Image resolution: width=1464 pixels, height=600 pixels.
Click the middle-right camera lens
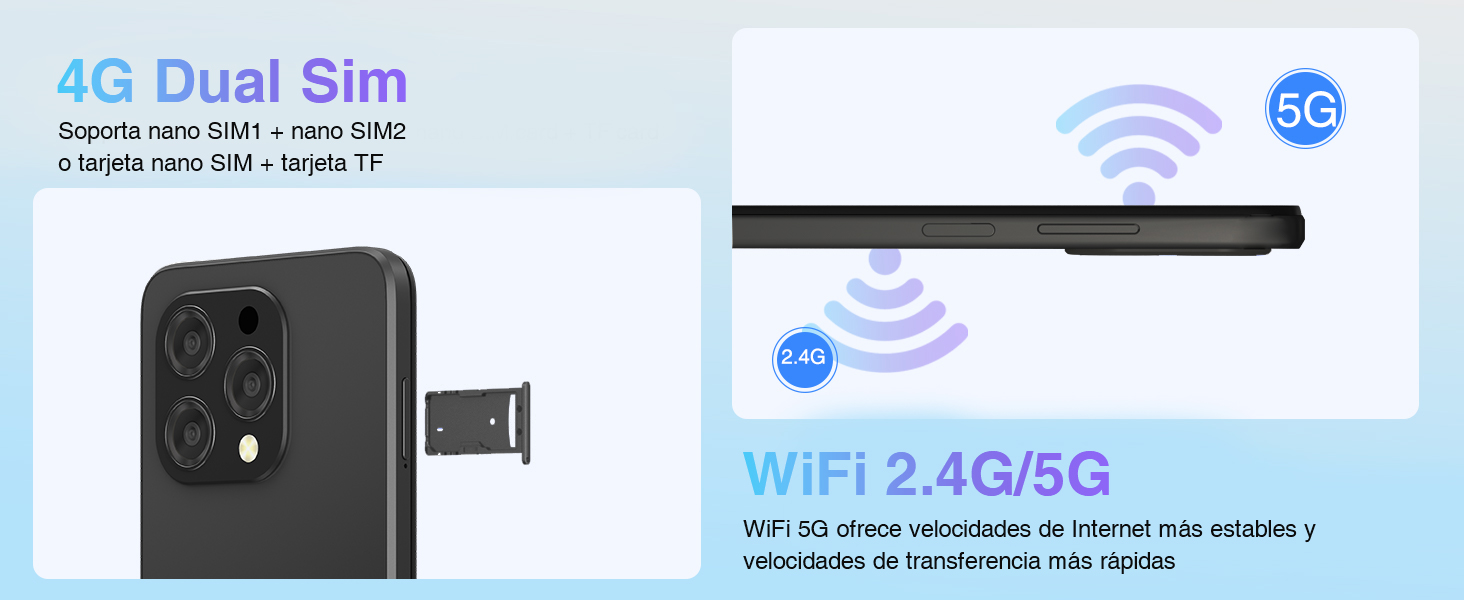249,383
